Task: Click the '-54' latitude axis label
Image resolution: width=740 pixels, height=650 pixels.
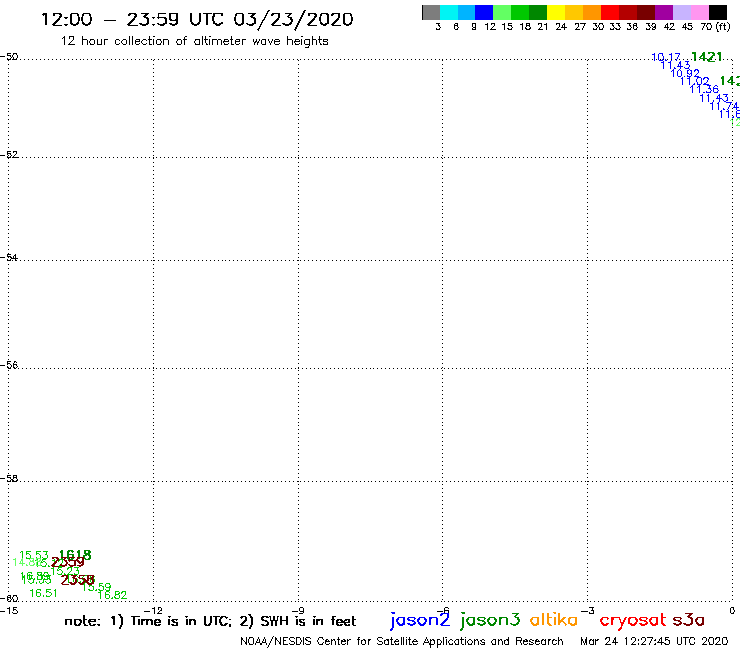Action: click(x=9, y=258)
